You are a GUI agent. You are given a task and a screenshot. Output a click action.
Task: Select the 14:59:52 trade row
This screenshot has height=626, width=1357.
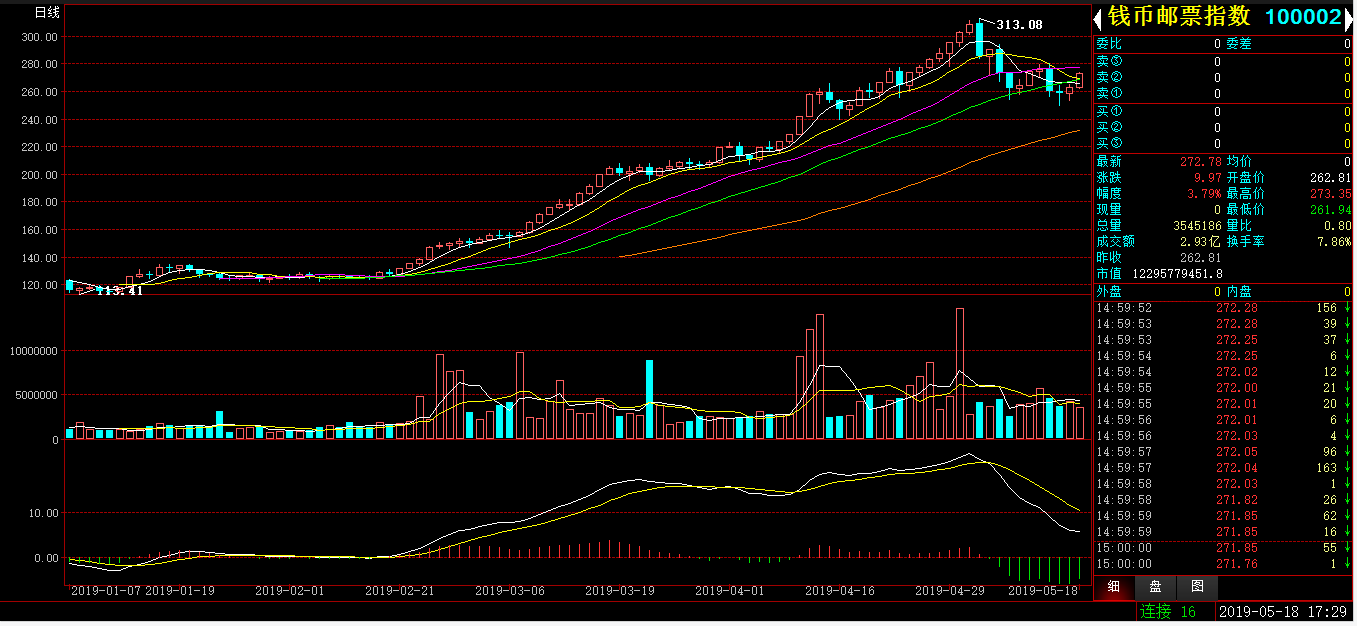click(1223, 308)
